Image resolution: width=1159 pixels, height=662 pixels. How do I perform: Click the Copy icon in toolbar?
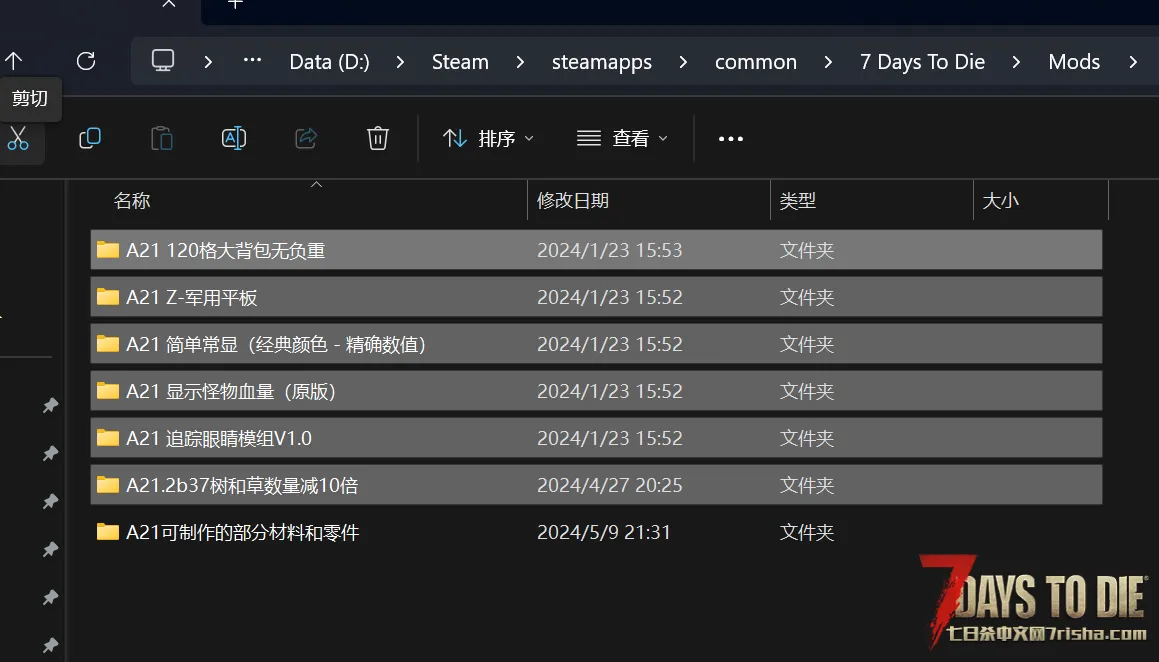click(x=90, y=139)
